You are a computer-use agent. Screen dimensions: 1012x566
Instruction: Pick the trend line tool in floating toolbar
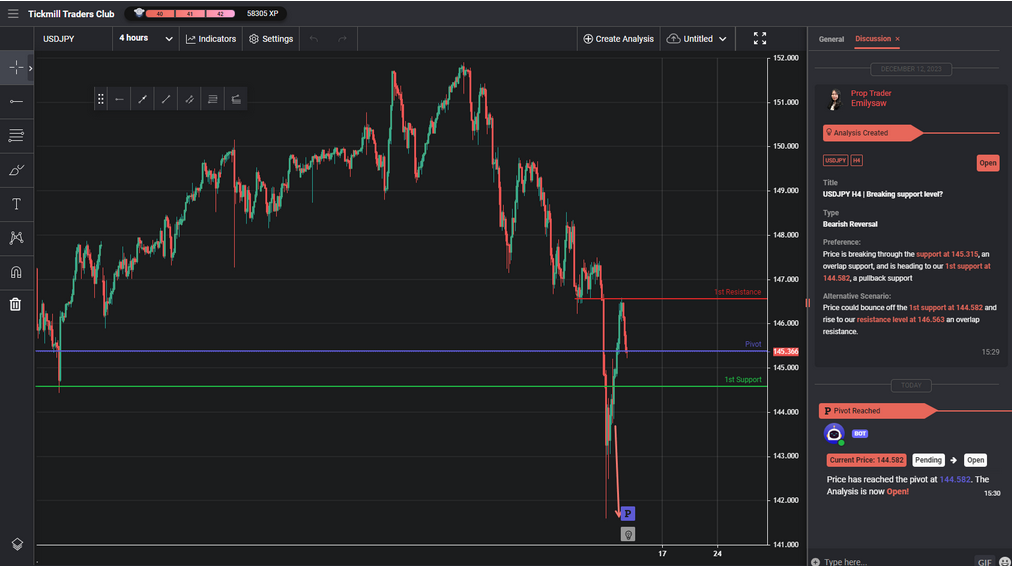pos(166,99)
